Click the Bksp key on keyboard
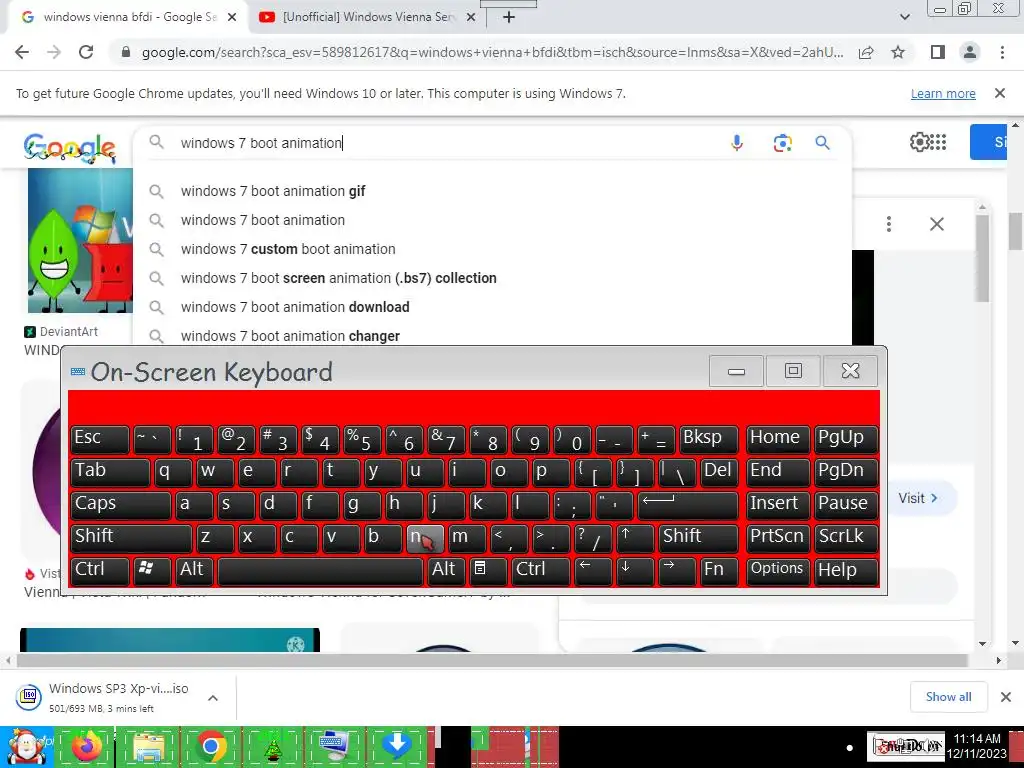This screenshot has height=768, width=1024. 708,438
